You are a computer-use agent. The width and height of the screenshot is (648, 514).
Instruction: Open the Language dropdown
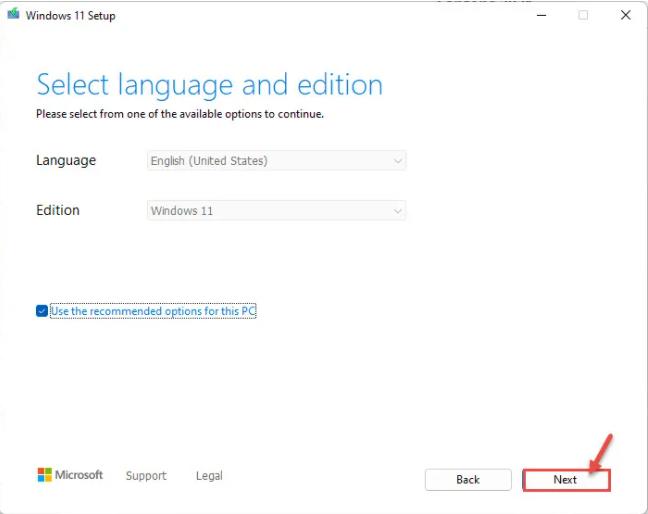tap(276, 160)
